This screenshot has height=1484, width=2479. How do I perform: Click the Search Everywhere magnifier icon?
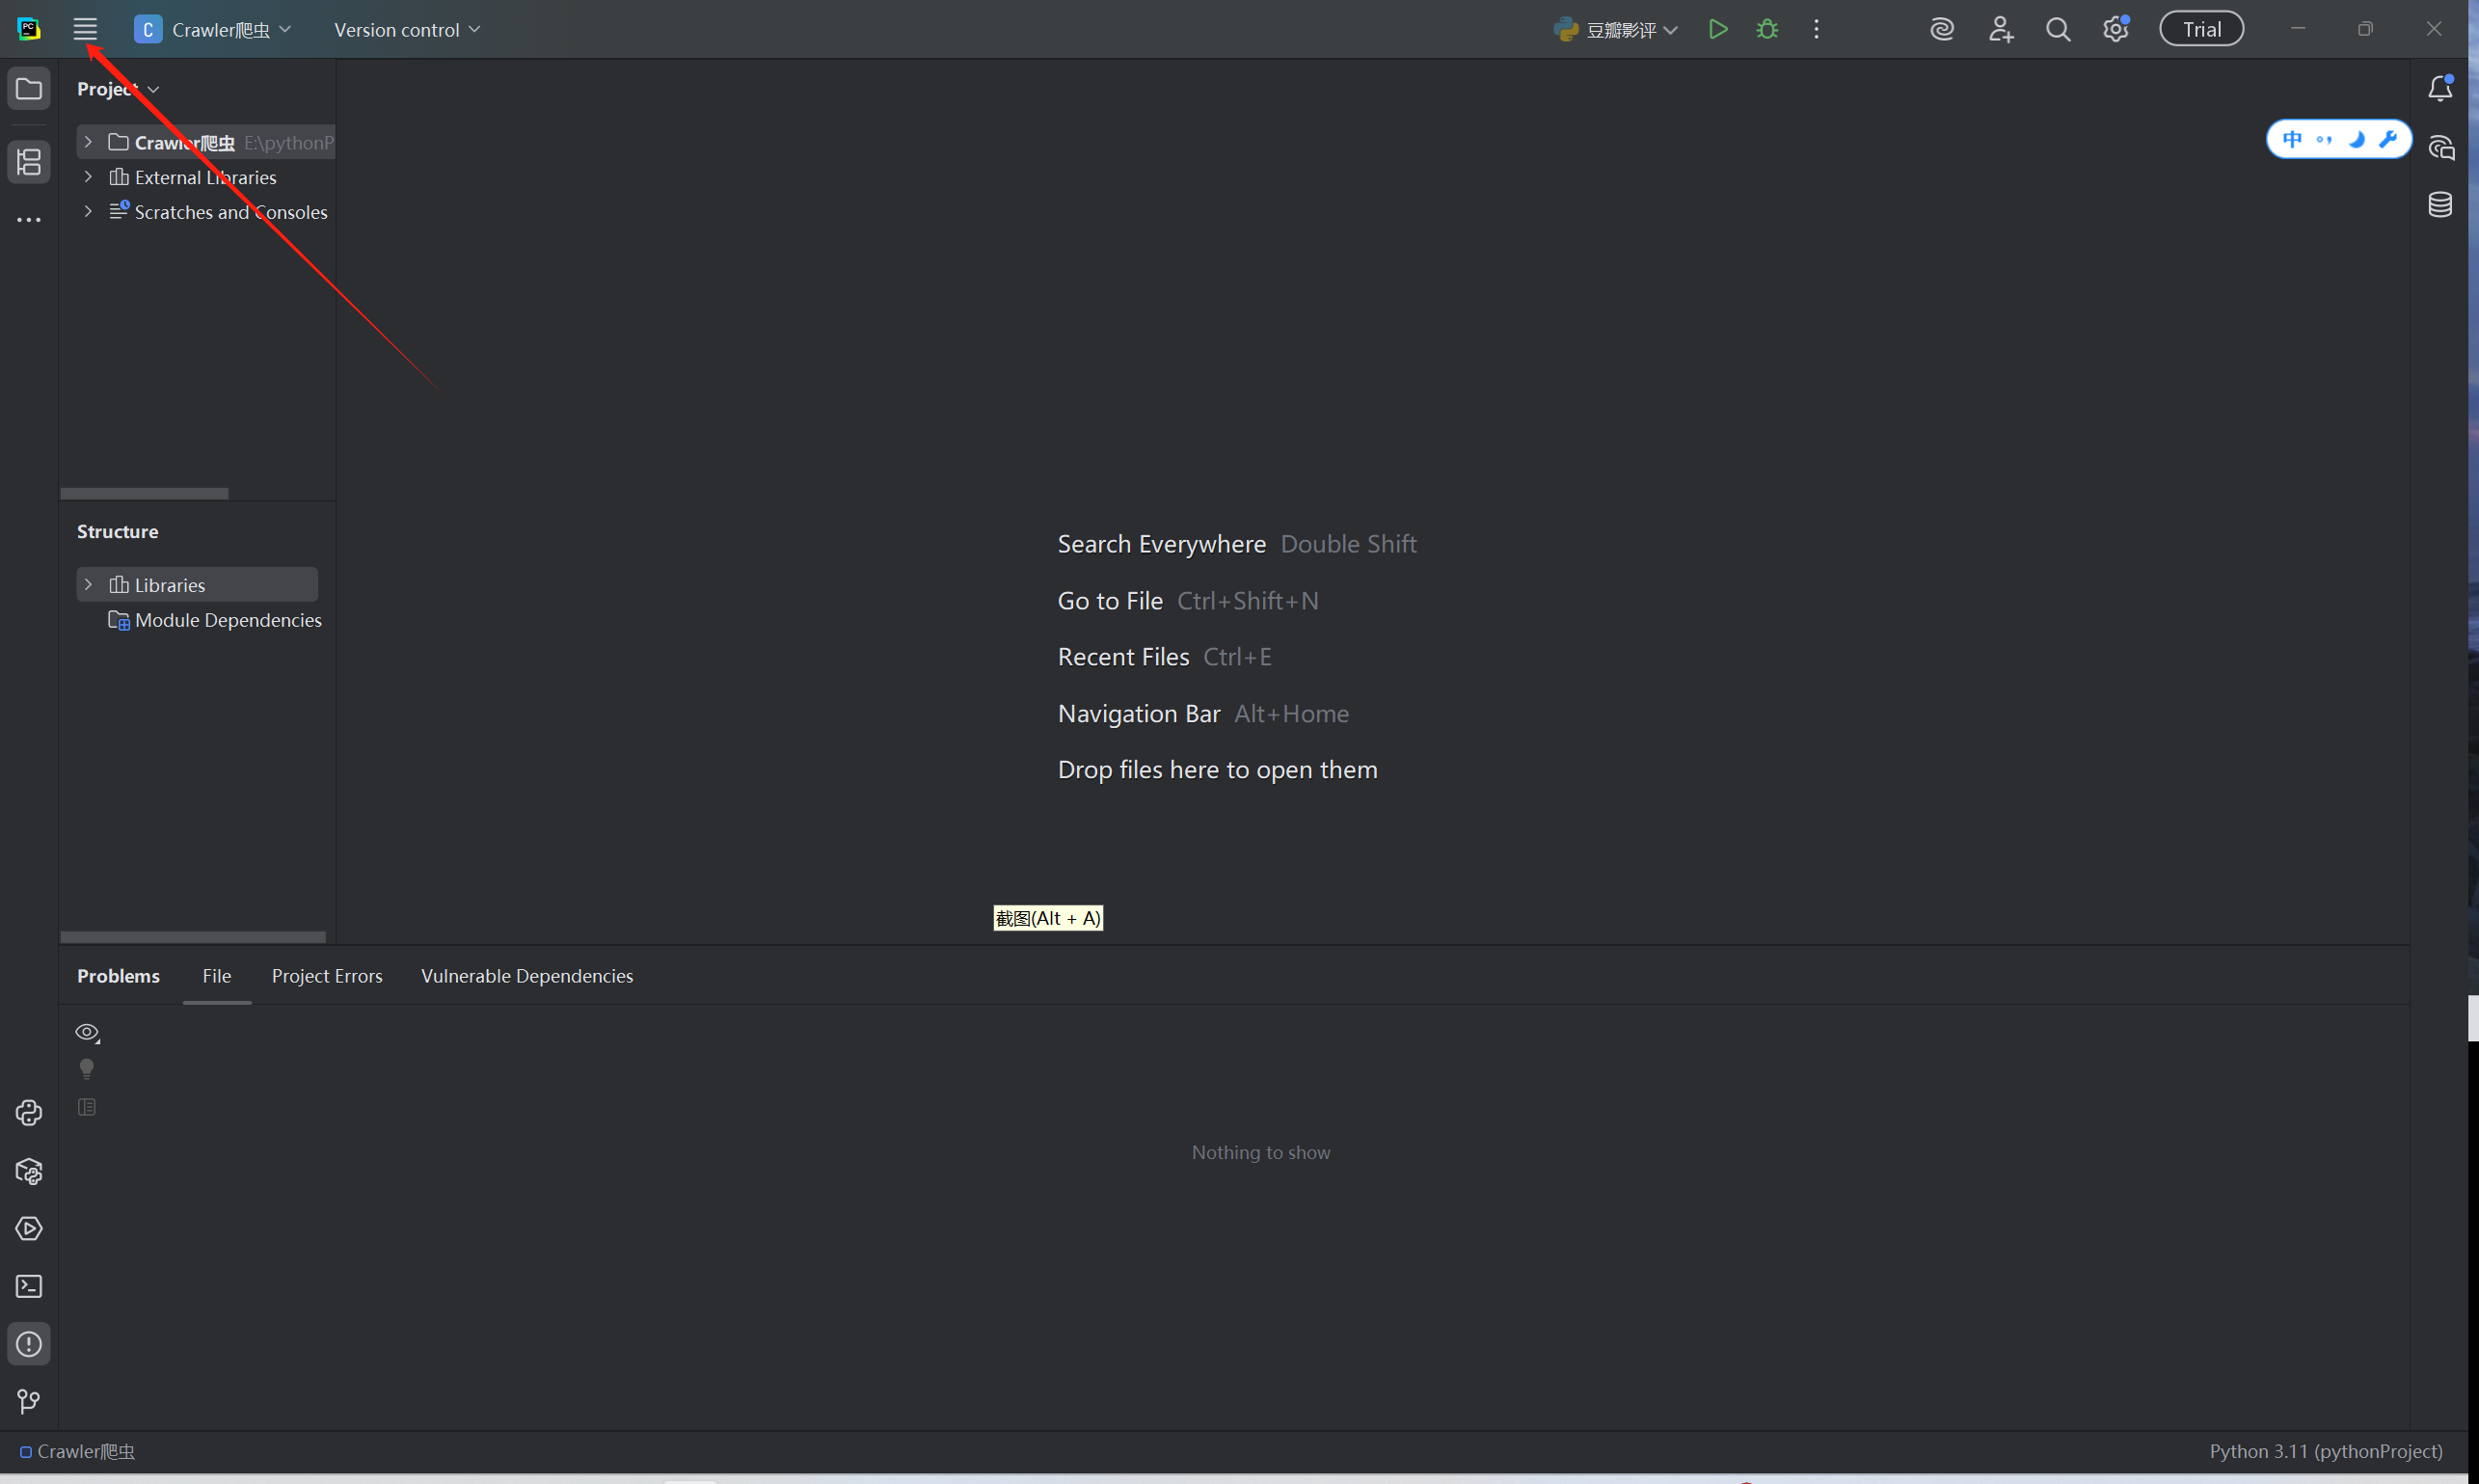(x=2058, y=29)
